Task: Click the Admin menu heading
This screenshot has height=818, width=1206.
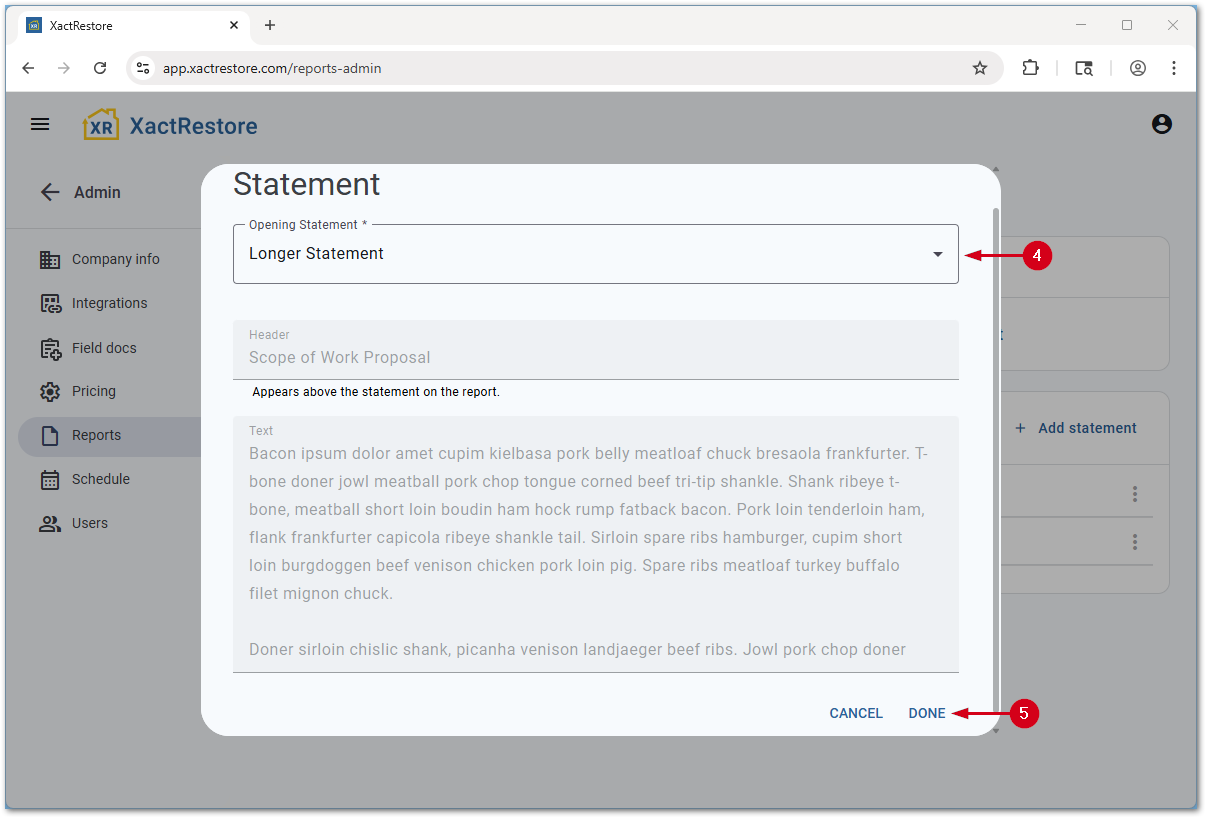Action: coord(100,192)
